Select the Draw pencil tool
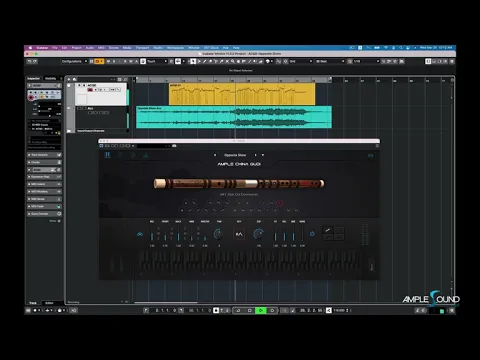Screen dimensions: 480x360 pyautogui.click(x=205, y=61)
